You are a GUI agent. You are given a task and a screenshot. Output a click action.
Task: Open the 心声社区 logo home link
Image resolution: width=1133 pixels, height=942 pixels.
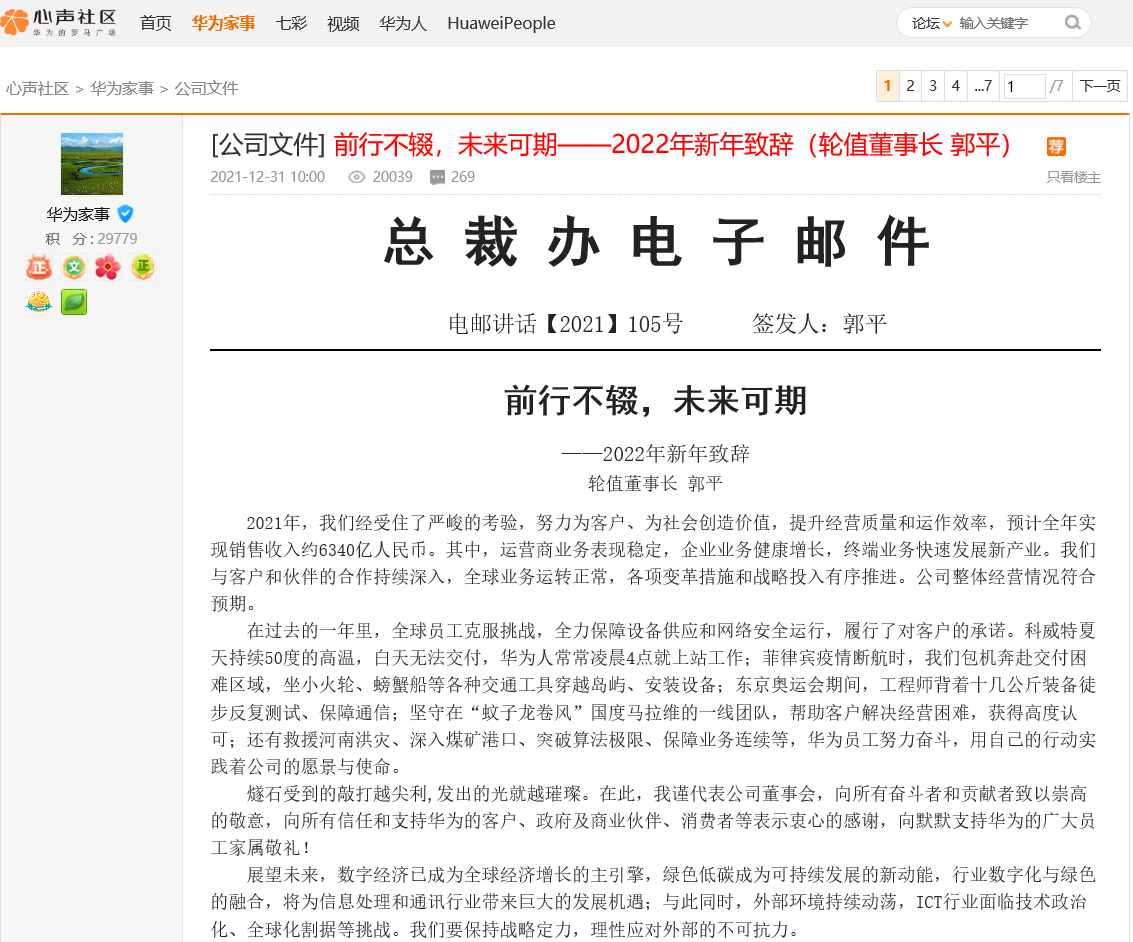pyautogui.click(x=59, y=22)
